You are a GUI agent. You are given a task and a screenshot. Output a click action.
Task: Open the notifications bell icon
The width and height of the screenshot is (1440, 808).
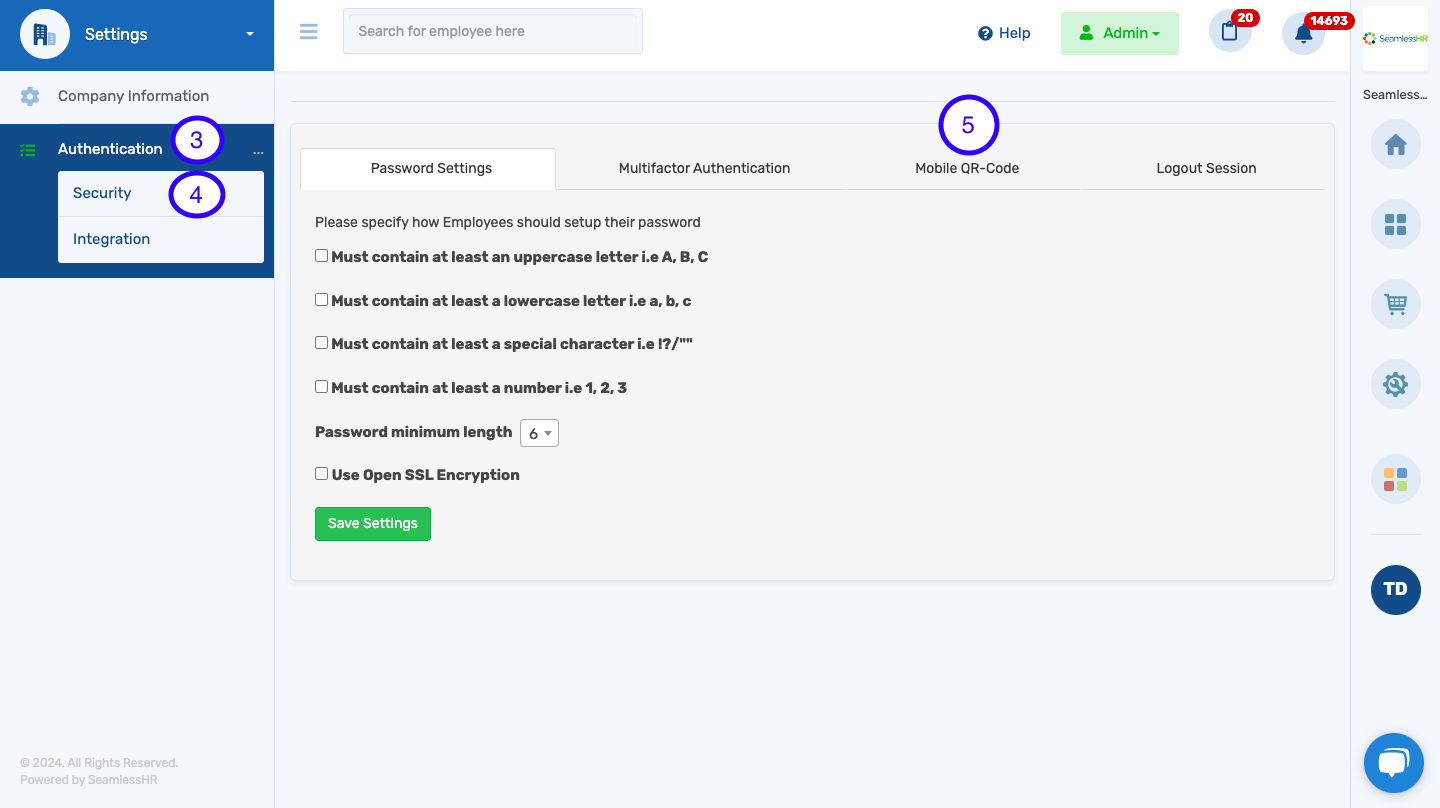[1303, 34]
